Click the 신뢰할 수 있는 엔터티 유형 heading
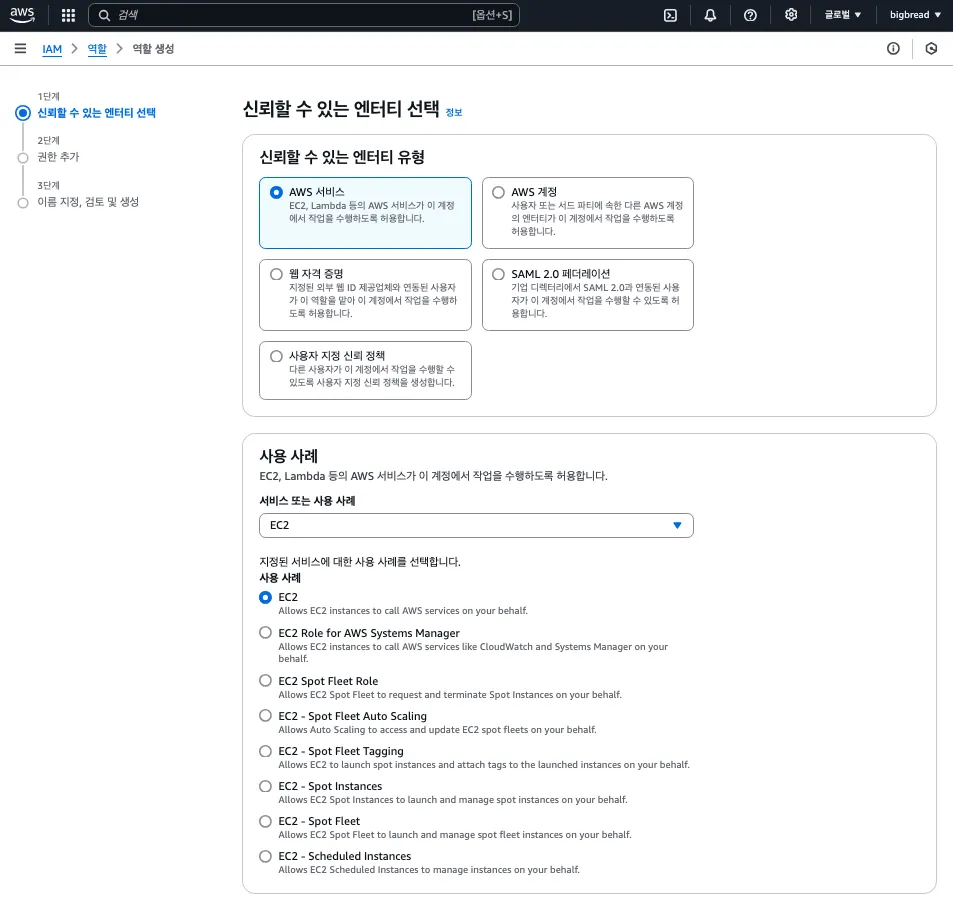This screenshot has width=953, height=897. 342,157
